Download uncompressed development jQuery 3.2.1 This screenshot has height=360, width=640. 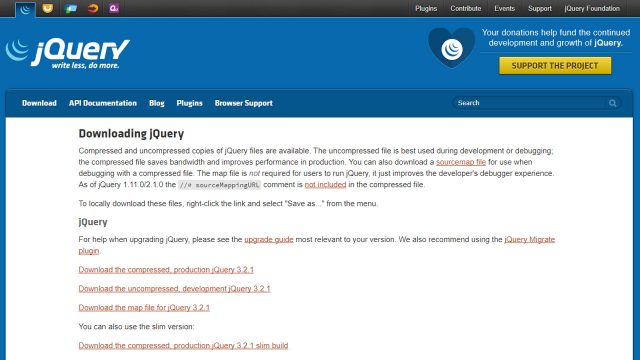click(x=174, y=289)
